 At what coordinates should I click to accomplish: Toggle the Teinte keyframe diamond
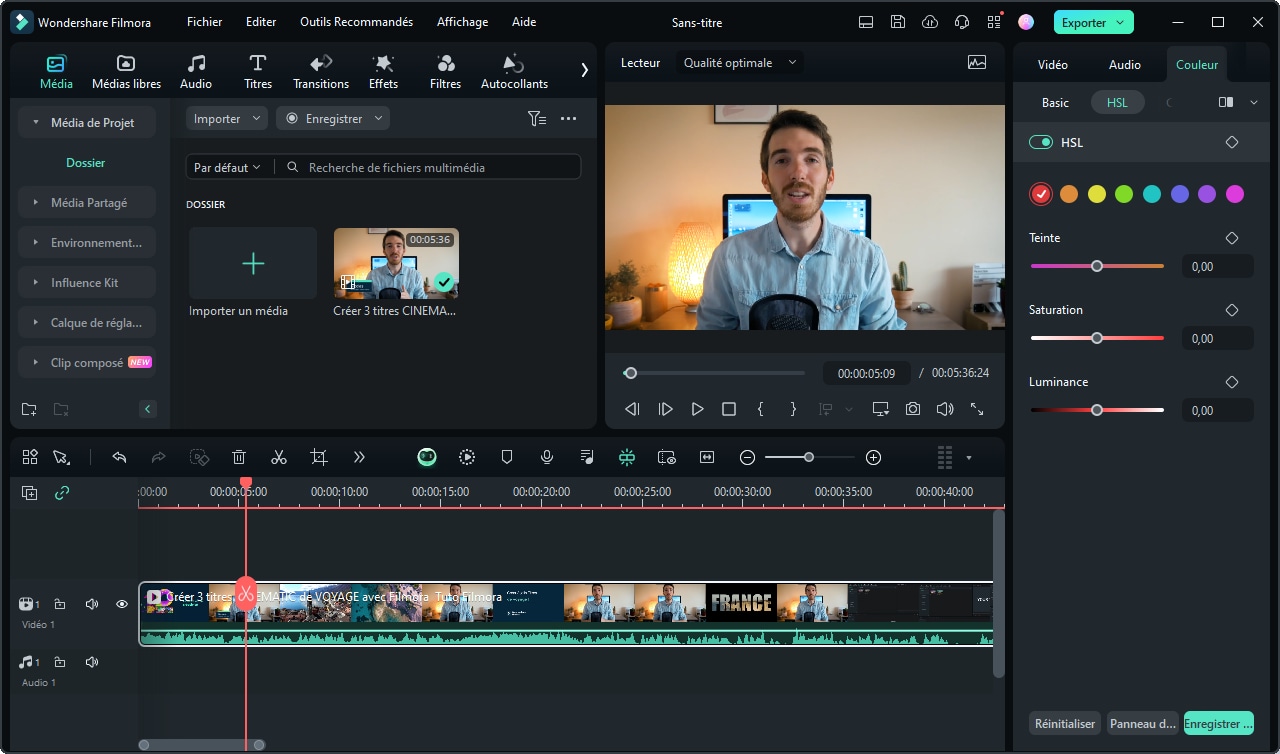(1232, 238)
